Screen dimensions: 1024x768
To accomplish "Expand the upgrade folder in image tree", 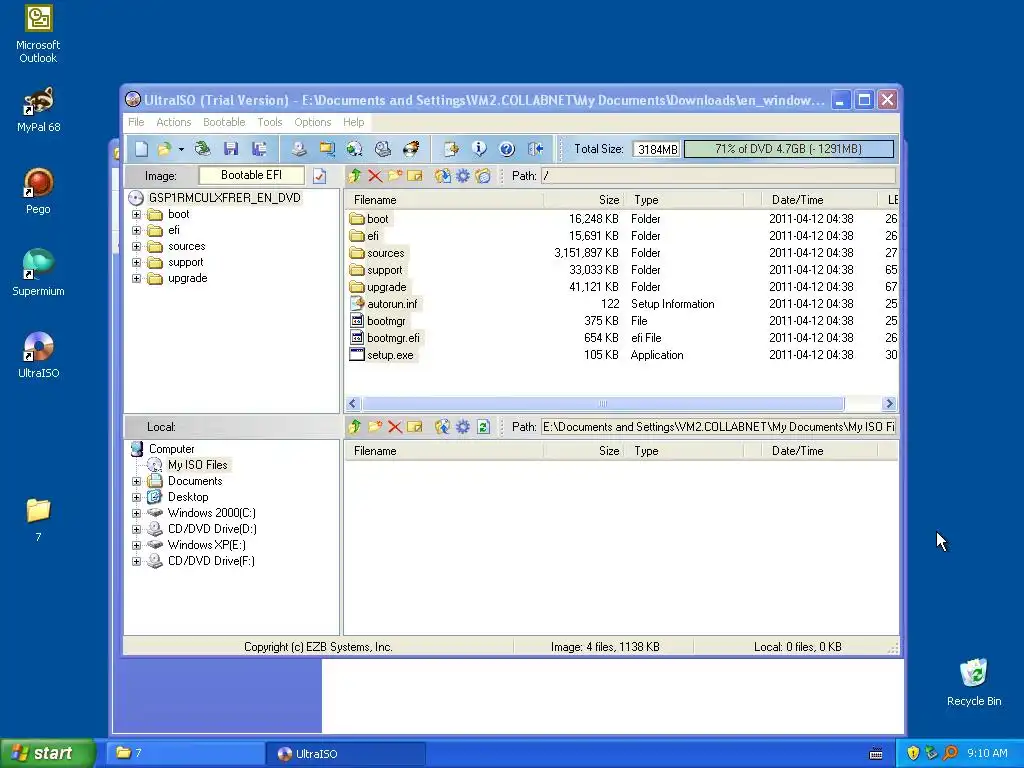I will click(x=136, y=278).
